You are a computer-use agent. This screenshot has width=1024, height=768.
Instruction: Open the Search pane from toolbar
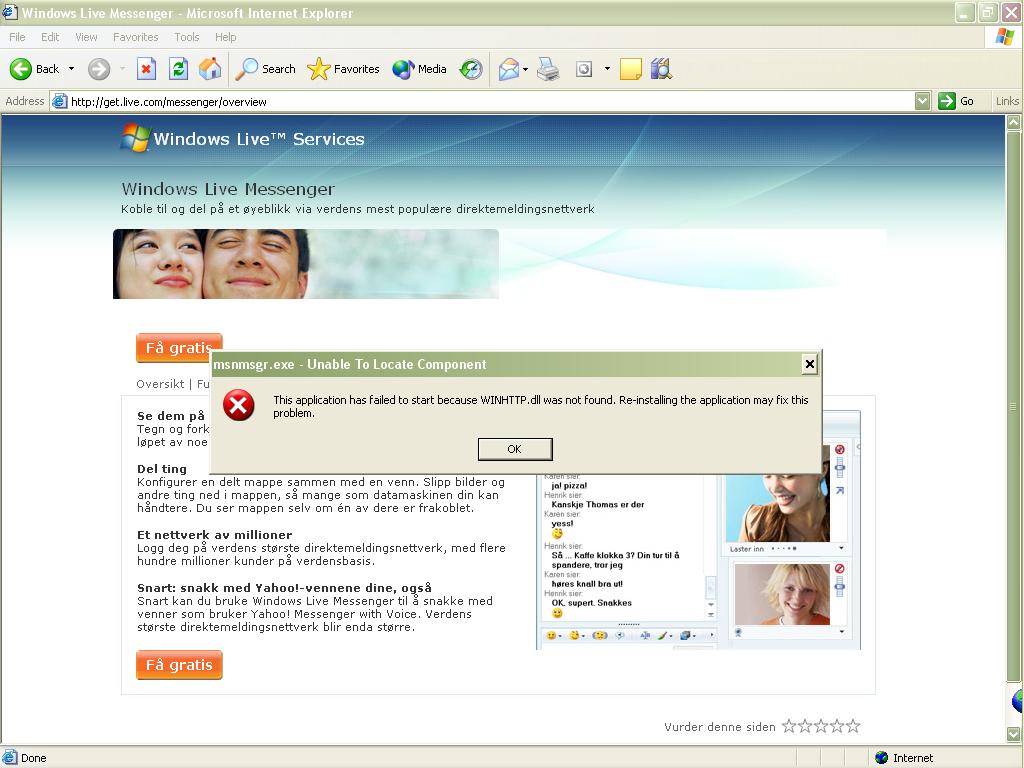coord(265,69)
